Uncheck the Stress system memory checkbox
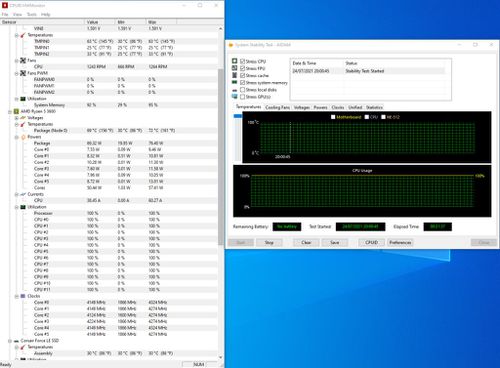The height and width of the screenshot is (368, 500). tap(243, 82)
